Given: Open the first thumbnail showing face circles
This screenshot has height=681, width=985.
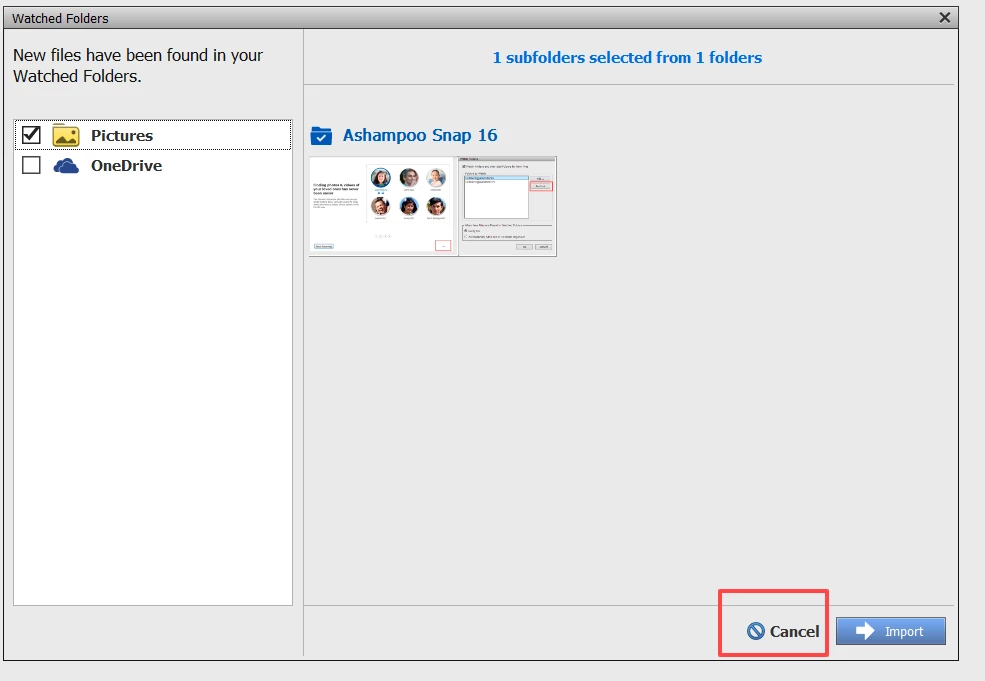Looking at the screenshot, I should (x=382, y=206).
